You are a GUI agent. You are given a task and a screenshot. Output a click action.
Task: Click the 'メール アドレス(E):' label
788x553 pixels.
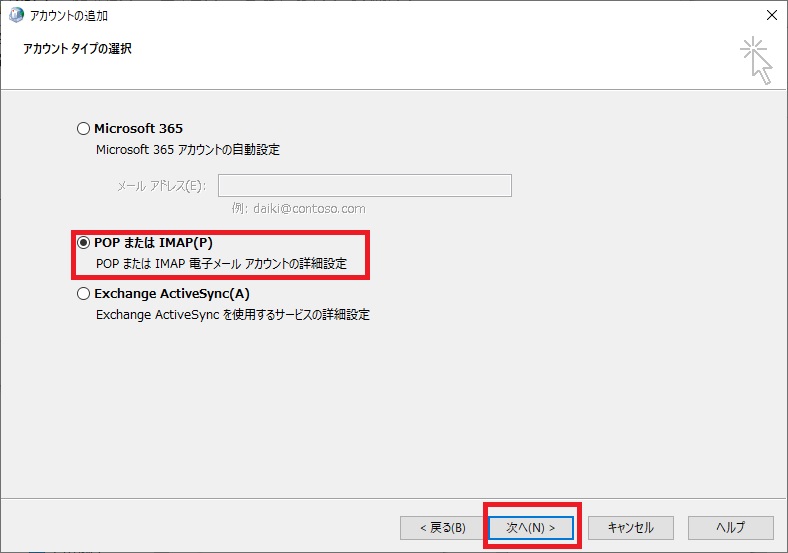pyautogui.click(x=161, y=186)
